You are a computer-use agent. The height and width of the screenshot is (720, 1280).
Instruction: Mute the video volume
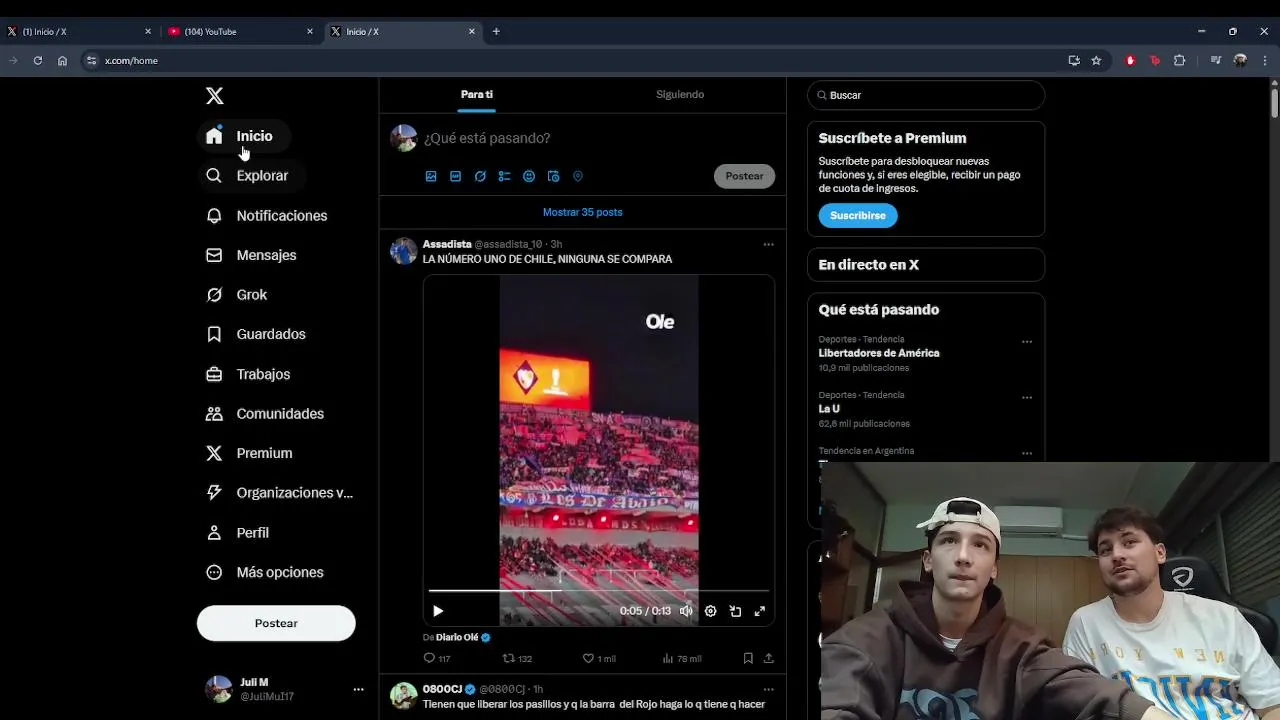686,611
